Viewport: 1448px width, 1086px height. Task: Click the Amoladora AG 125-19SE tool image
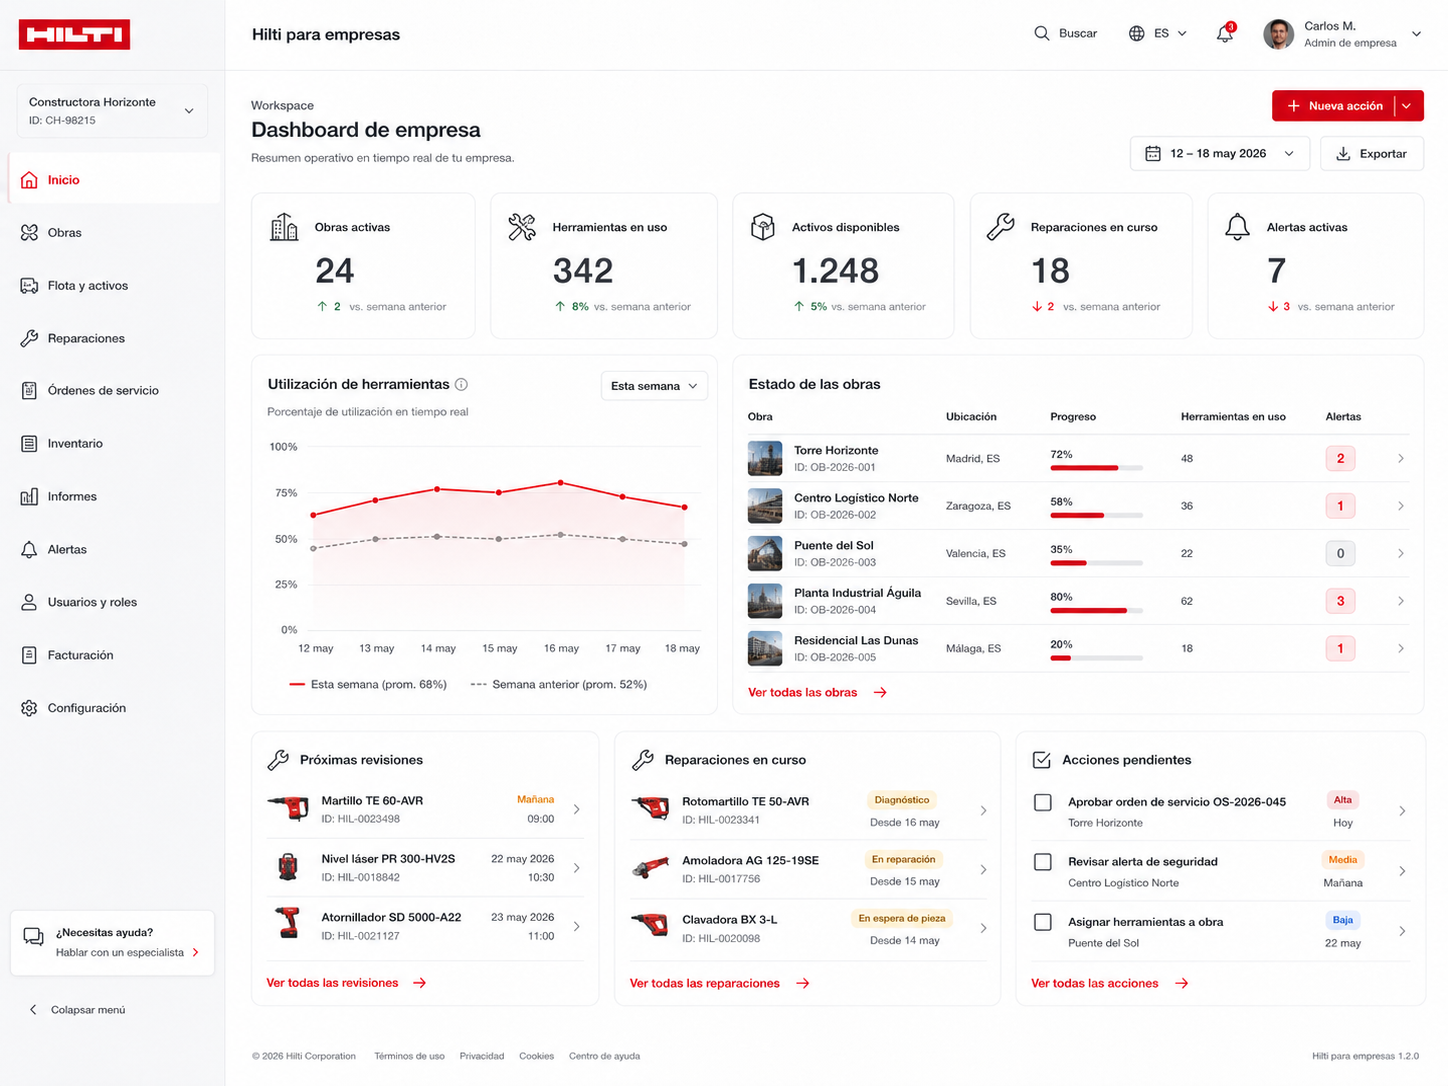coord(651,869)
